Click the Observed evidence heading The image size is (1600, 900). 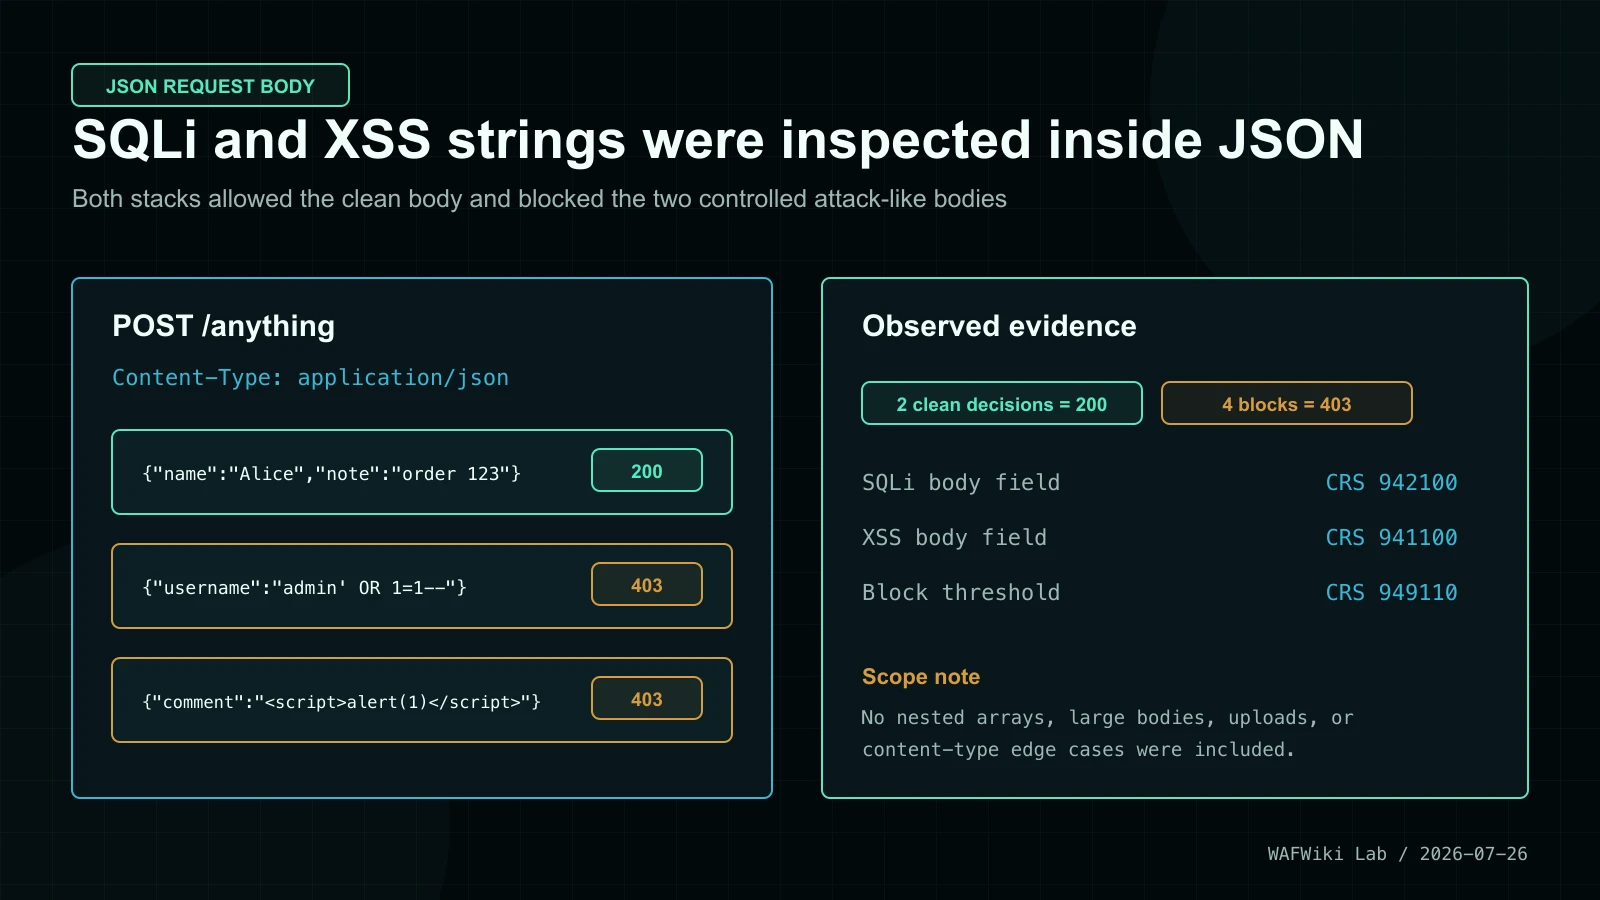tap(999, 326)
